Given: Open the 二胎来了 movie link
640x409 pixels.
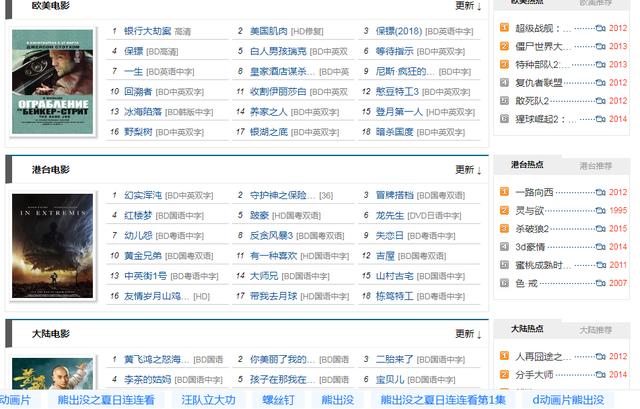Looking at the screenshot, I should tap(394, 360).
